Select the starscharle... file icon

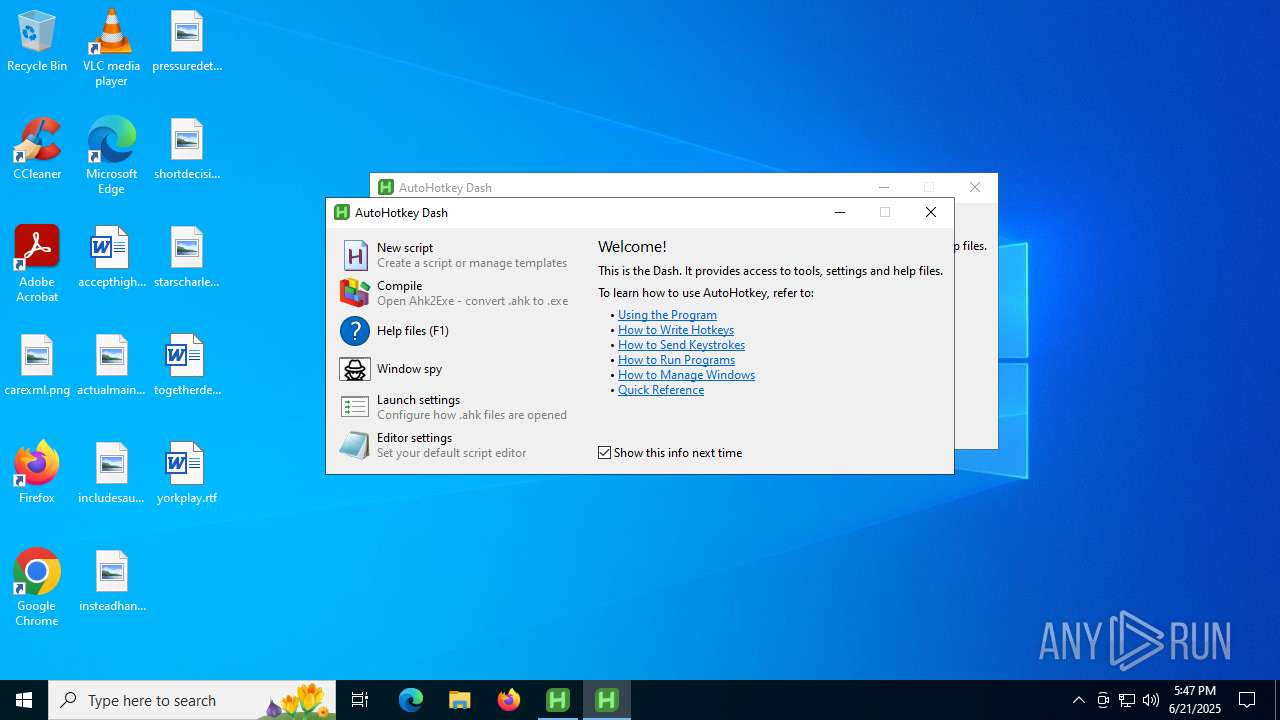(187, 258)
